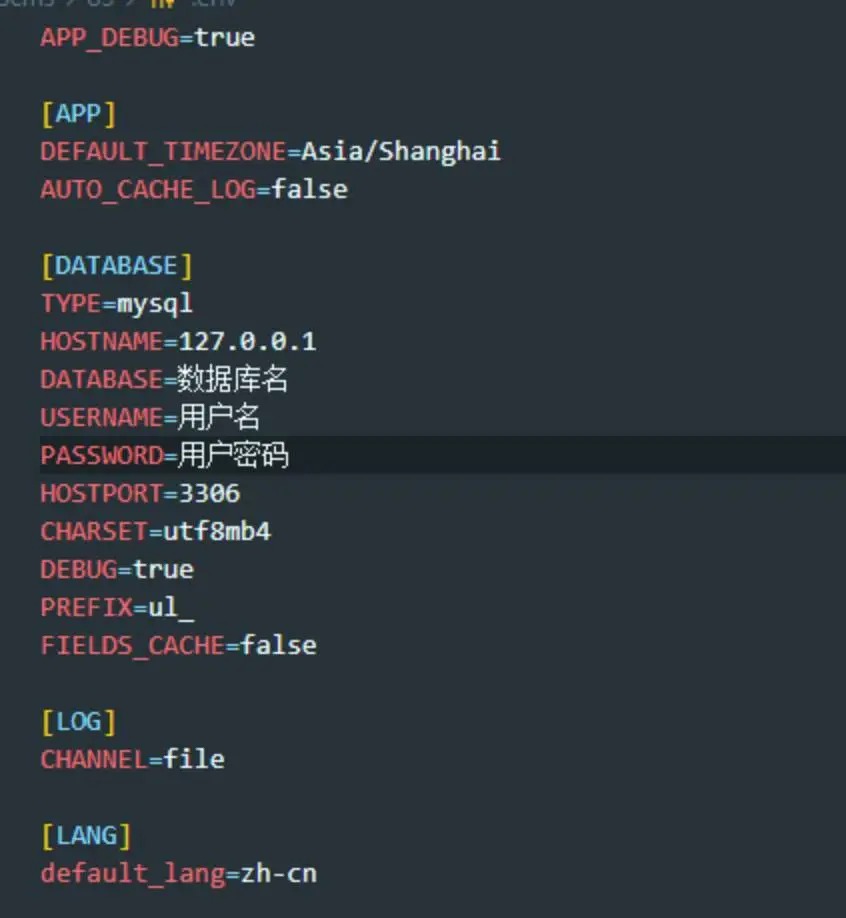
Task: Click the APP_DEBUG key on the first line
Action: pyautogui.click(x=112, y=38)
